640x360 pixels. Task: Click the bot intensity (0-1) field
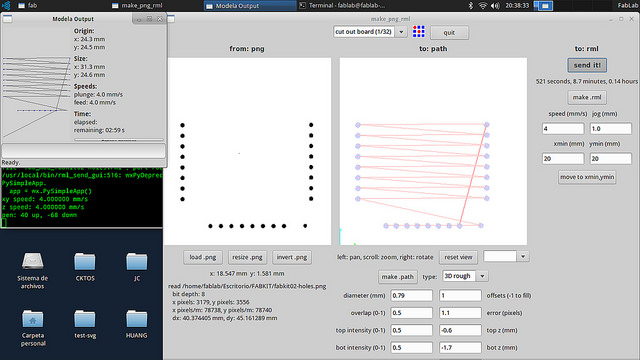tap(411, 348)
